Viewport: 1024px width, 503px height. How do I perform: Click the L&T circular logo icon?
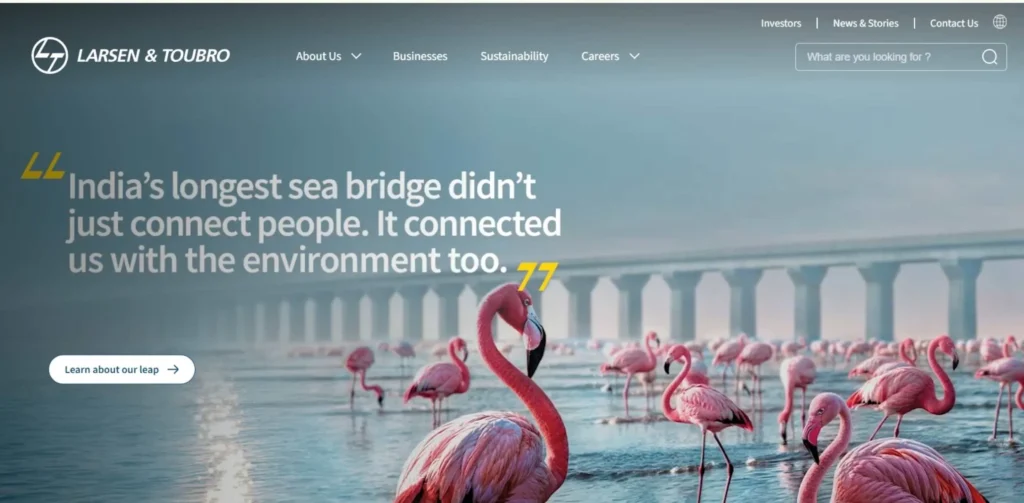(50, 56)
